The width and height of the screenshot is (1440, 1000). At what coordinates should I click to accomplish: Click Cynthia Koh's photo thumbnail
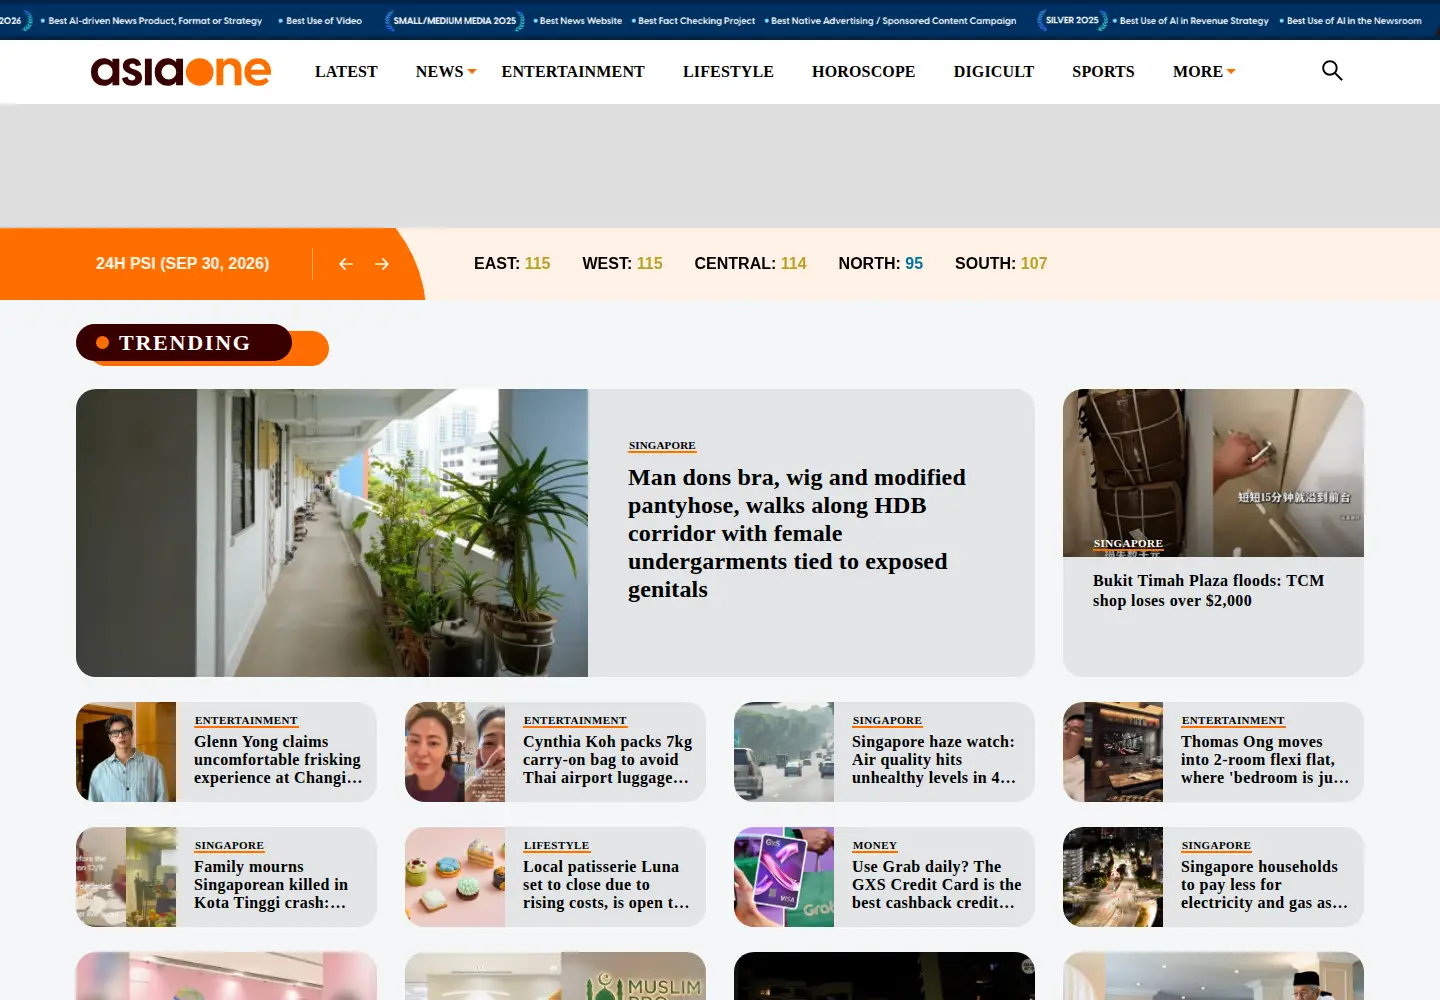(x=455, y=752)
